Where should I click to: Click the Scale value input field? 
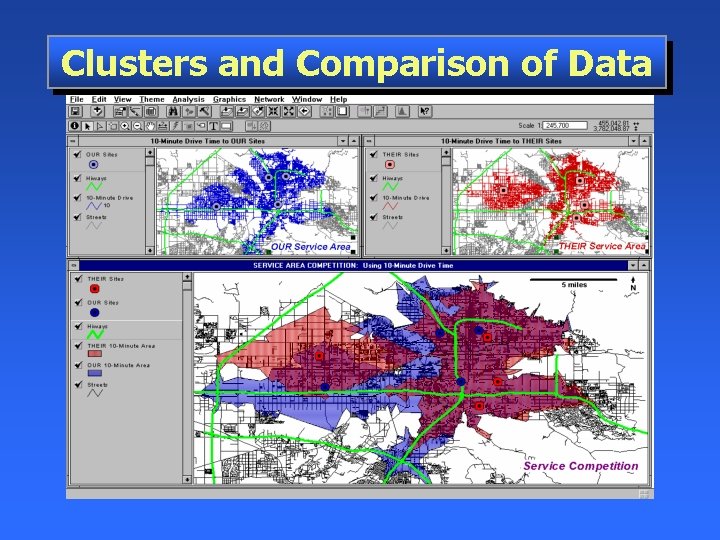point(565,125)
